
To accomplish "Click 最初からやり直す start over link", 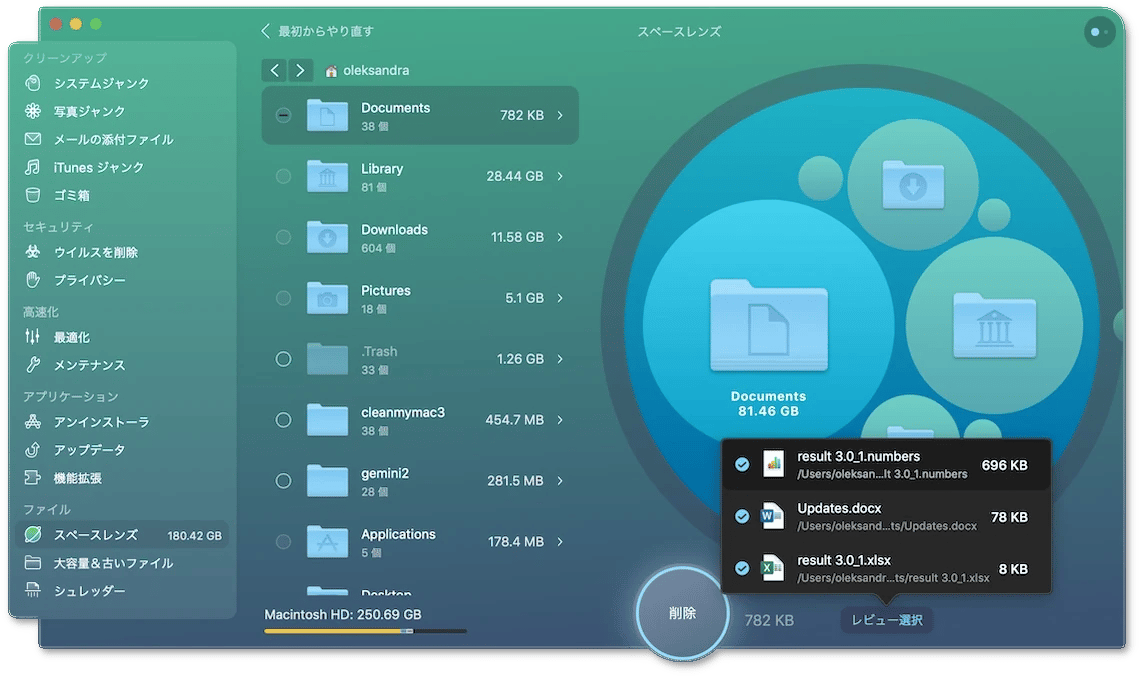I will (317, 31).
